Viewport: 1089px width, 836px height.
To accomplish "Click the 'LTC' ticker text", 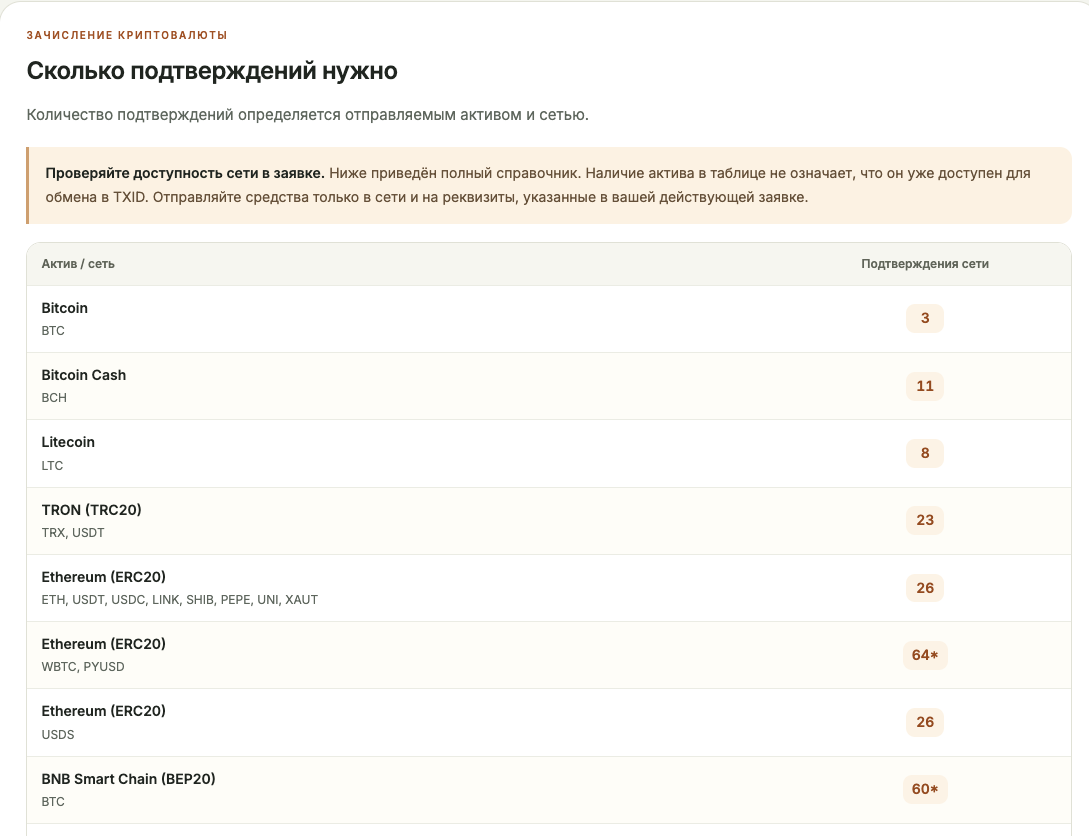I will (52, 465).
